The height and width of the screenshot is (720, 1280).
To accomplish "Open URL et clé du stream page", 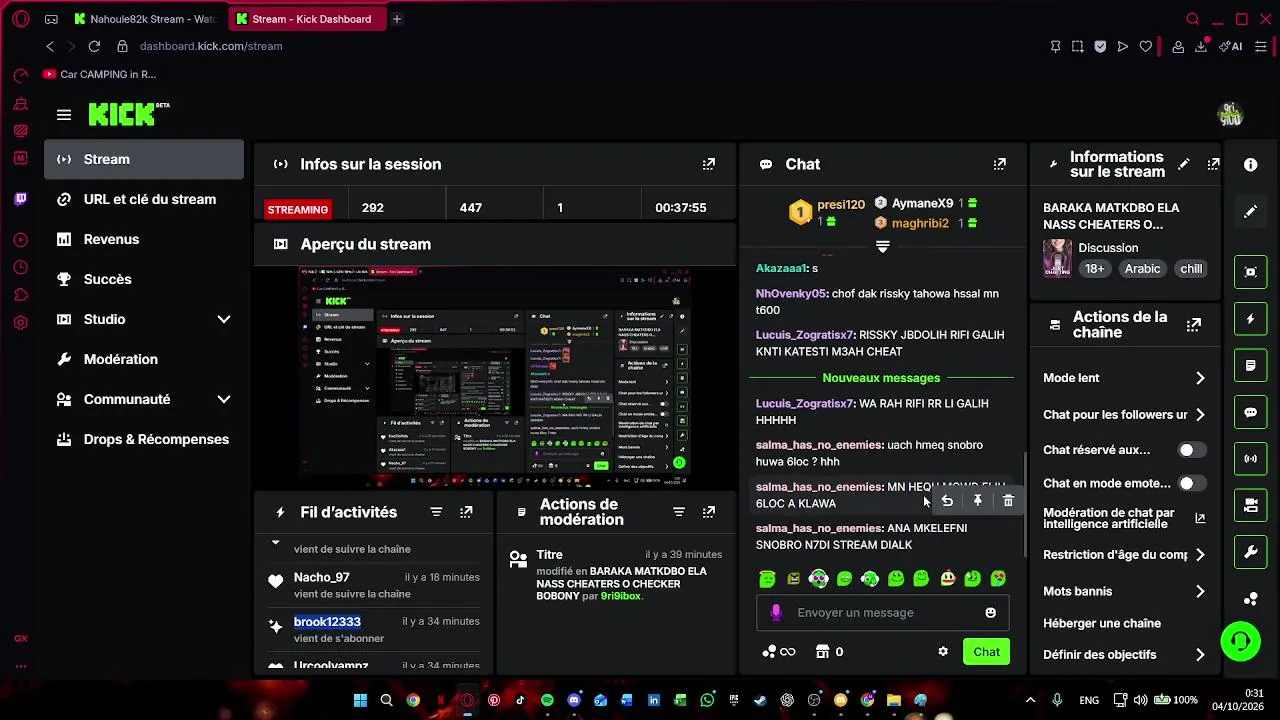I will (x=143, y=199).
